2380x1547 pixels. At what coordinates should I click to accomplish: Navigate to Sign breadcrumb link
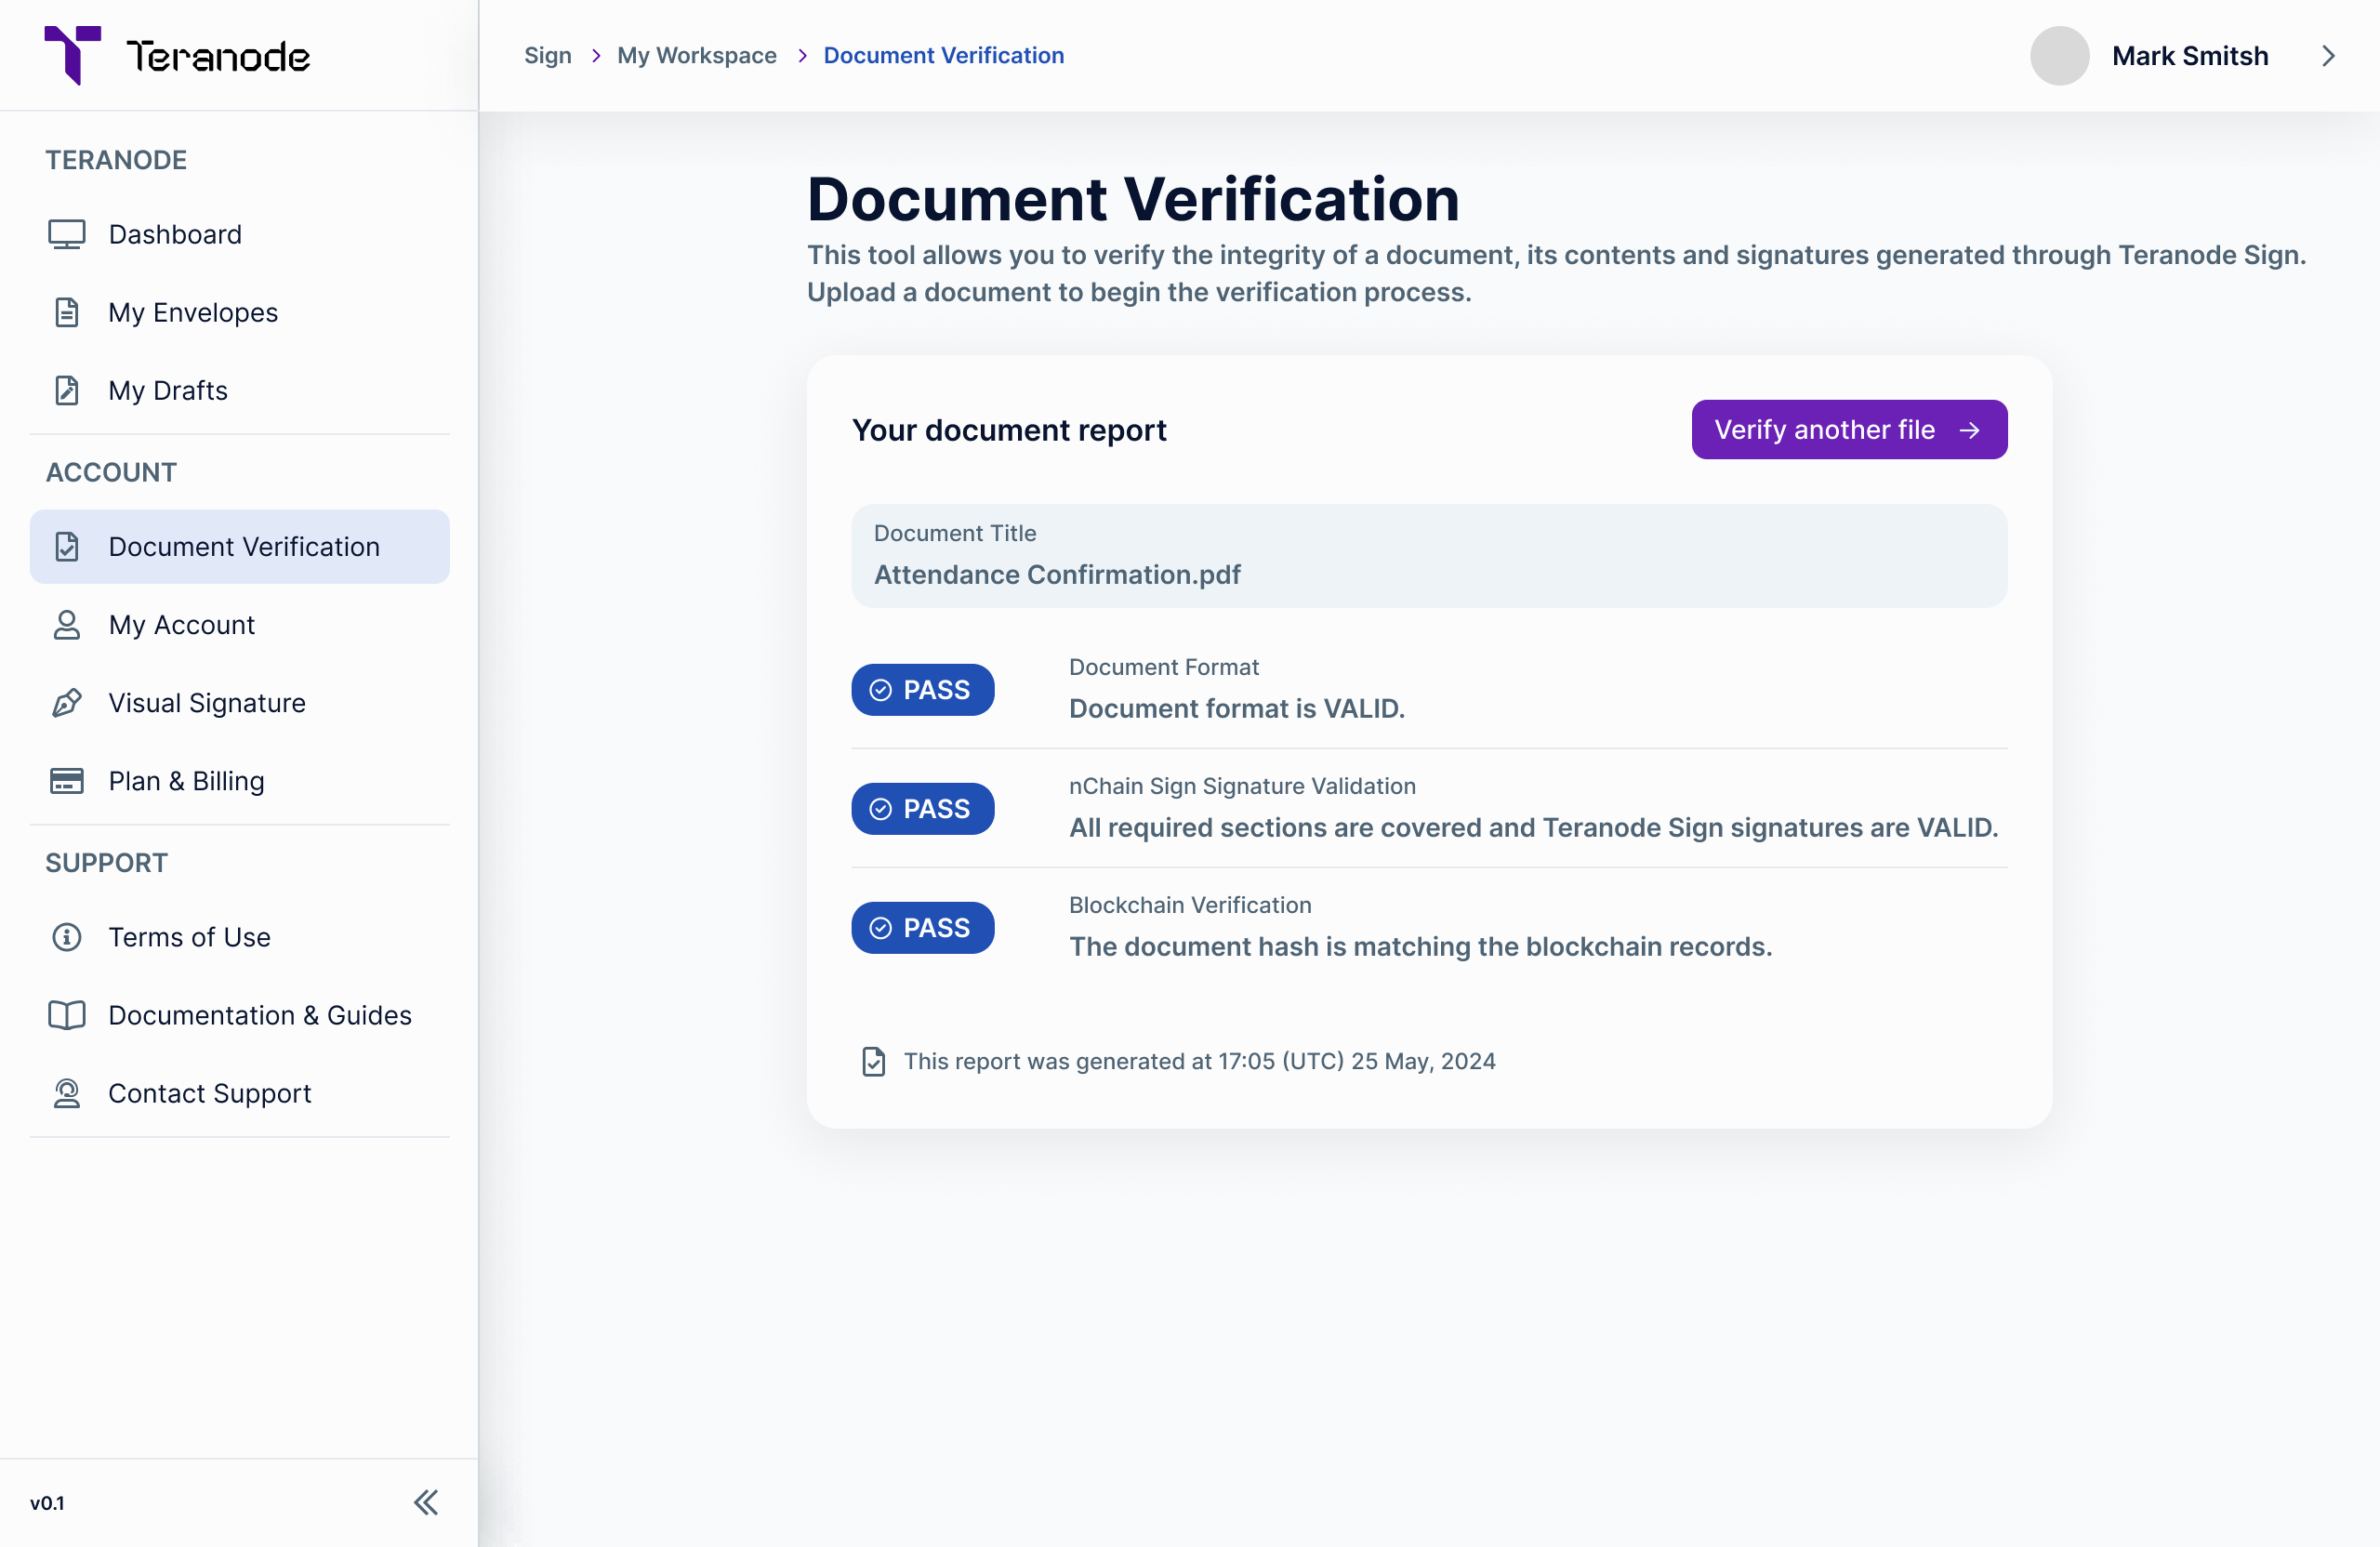pos(547,56)
